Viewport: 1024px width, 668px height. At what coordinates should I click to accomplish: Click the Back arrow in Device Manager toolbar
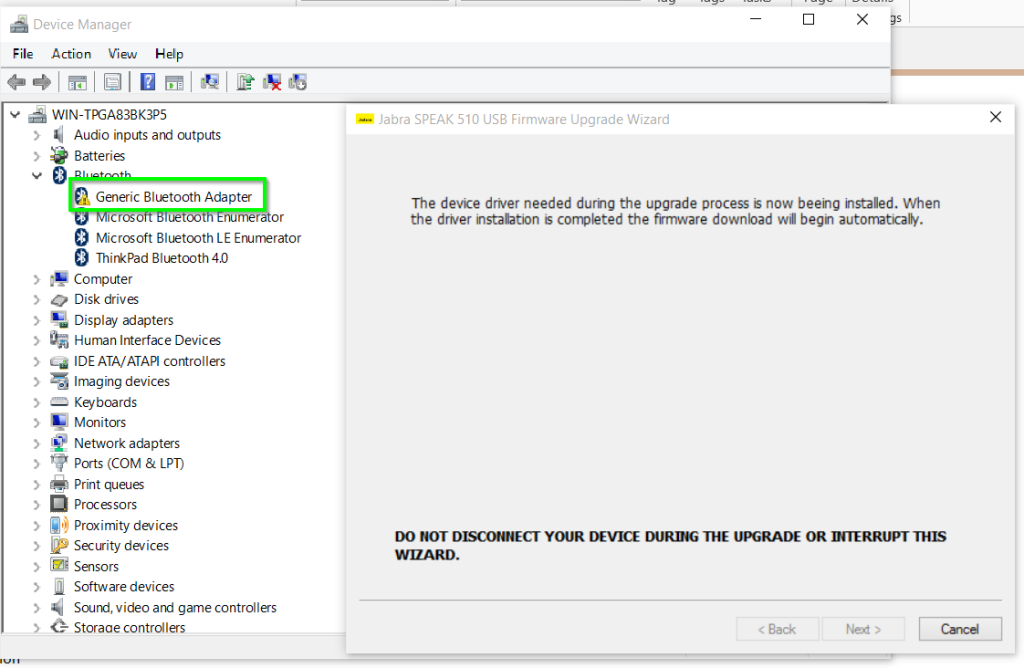(x=16, y=82)
